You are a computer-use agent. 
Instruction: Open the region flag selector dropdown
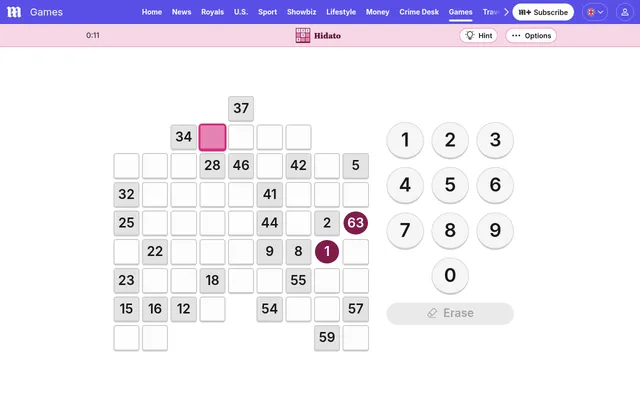coord(595,12)
